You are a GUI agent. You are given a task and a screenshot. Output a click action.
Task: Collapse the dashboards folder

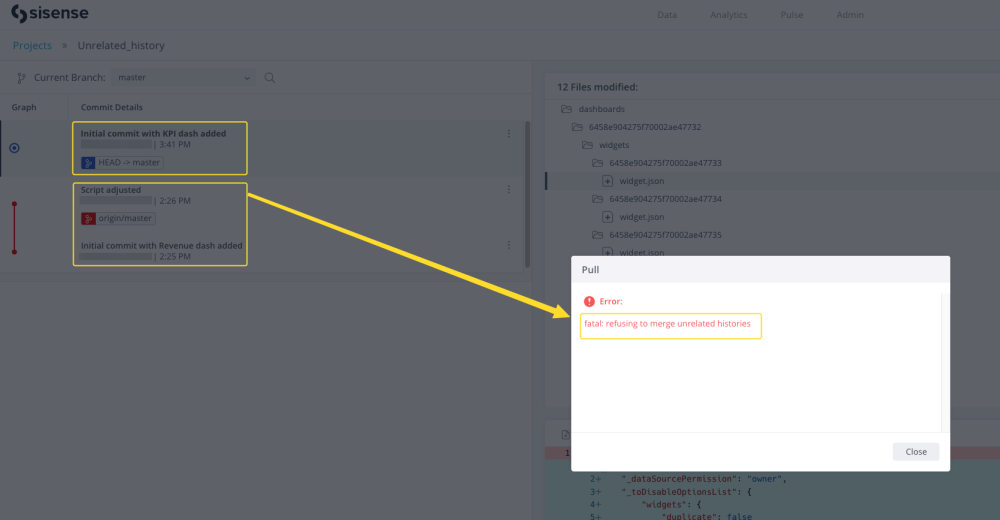coord(566,109)
